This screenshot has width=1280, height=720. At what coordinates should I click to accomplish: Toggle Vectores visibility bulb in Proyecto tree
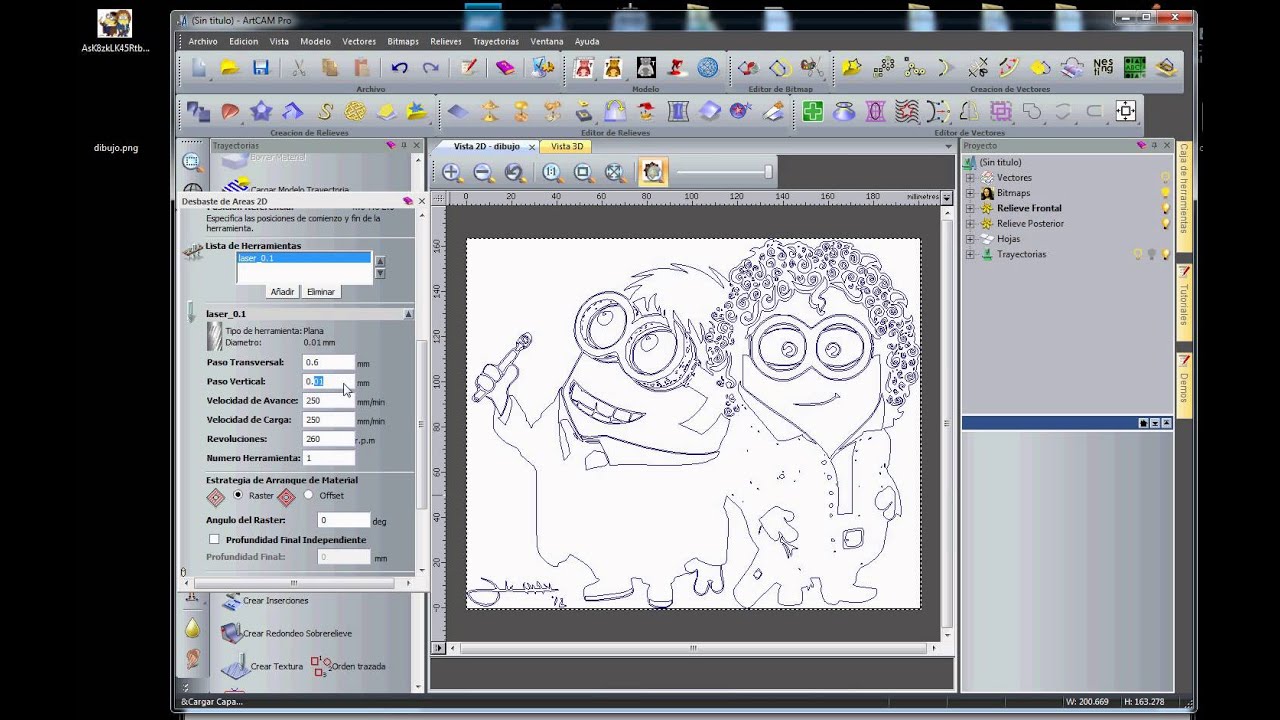(x=1165, y=177)
